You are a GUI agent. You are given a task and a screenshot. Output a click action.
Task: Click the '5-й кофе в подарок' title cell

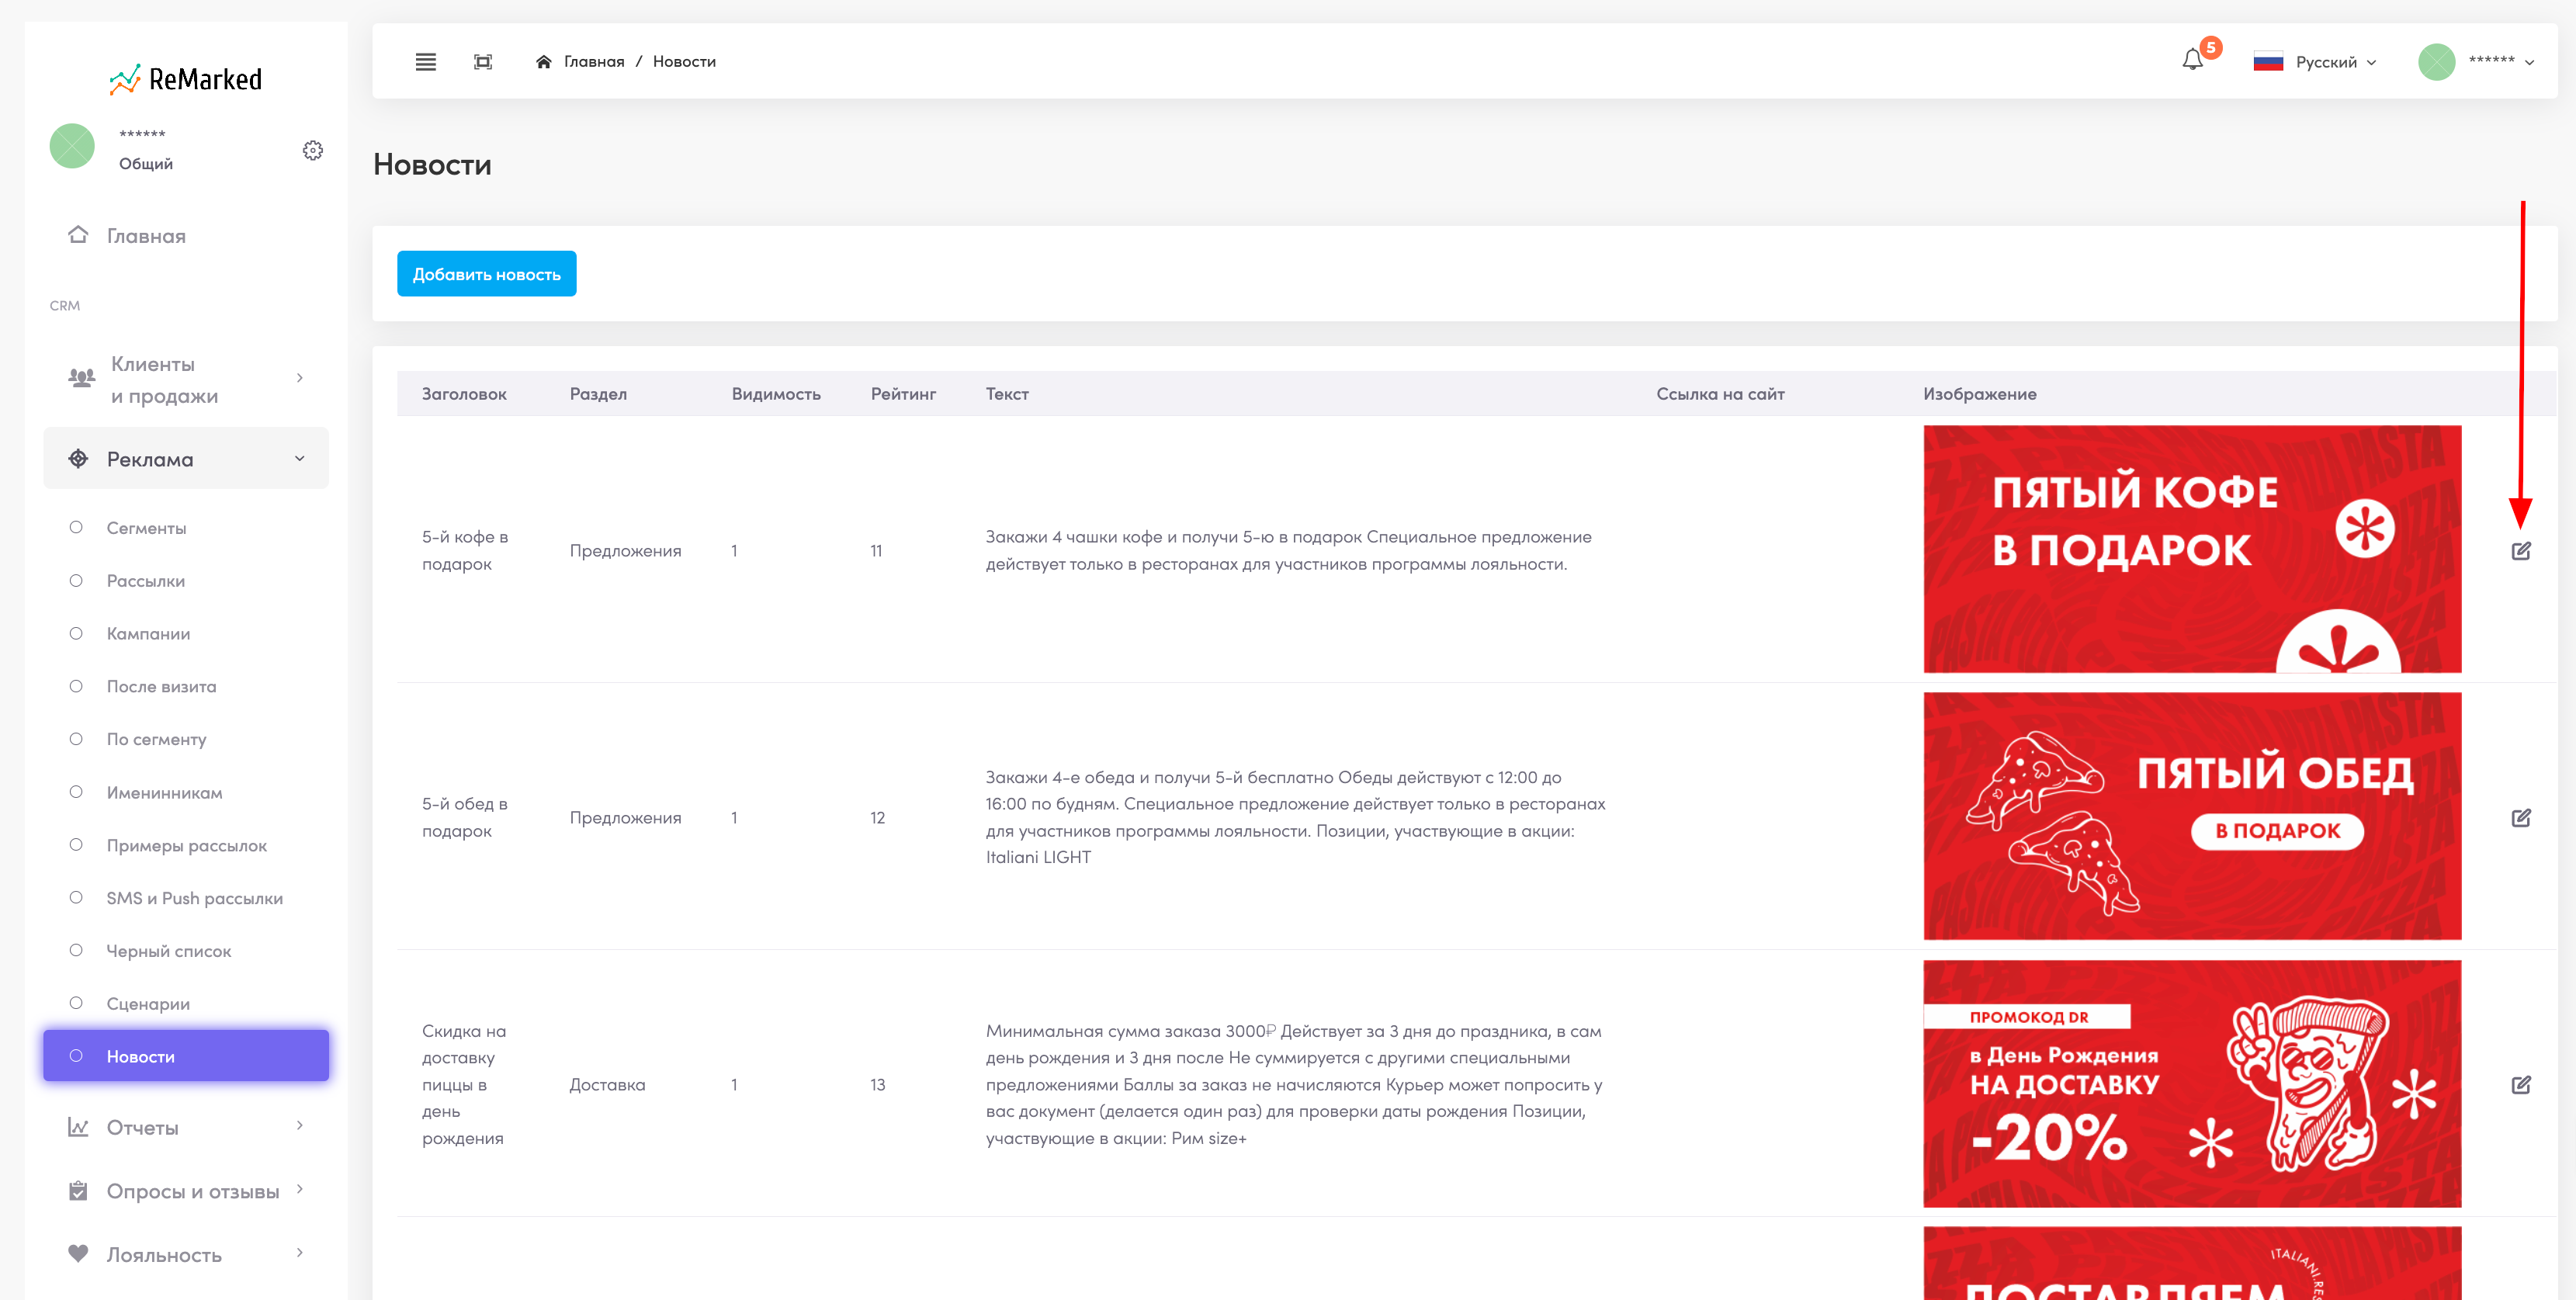(x=465, y=550)
